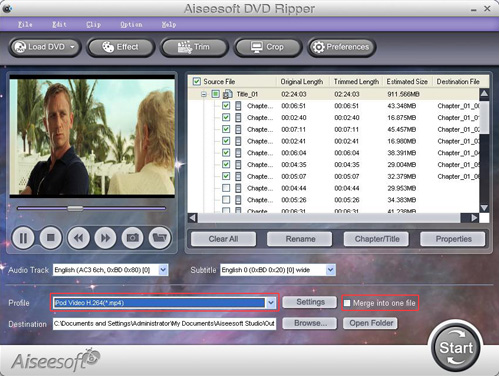The height and width of the screenshot is (376, 500).
Task: Open the Properties button
Action: pyautogui.click(x=453, y=239)
